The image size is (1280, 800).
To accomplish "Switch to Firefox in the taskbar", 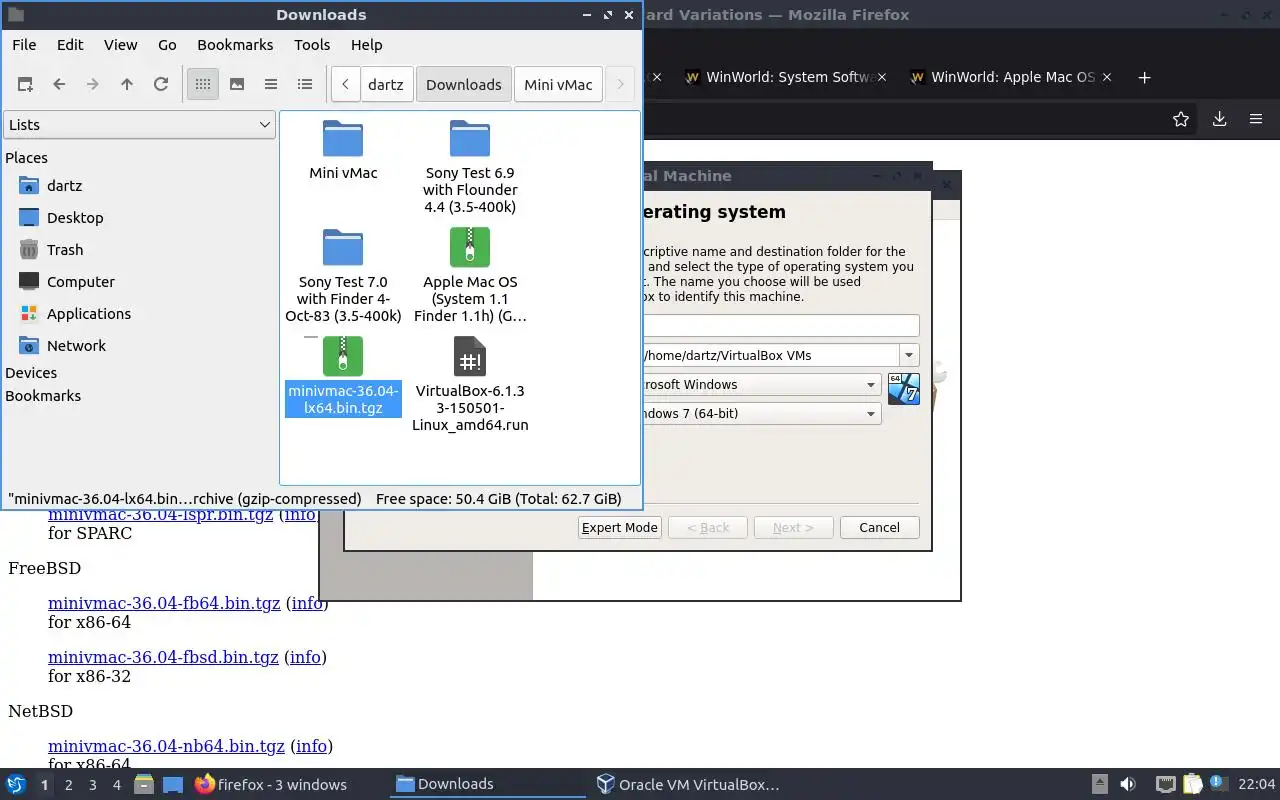I will point(272,784).
